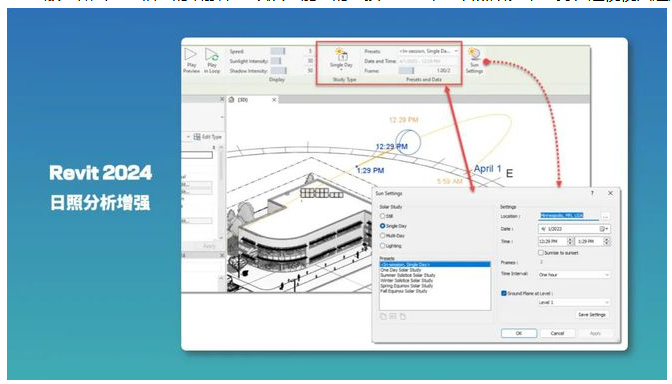Open the Presets dropdown in the ribbon
Viewport: 672px width, 384px height.
pyautogui.click(x=456, y=51)
